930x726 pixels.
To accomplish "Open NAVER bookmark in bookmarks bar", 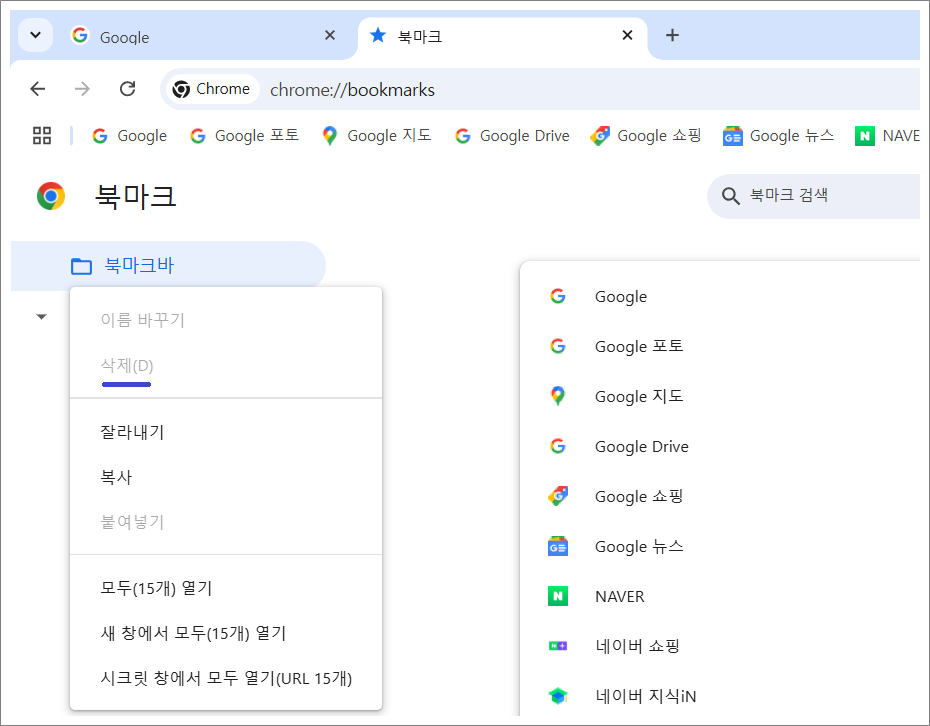I will 887,136.
